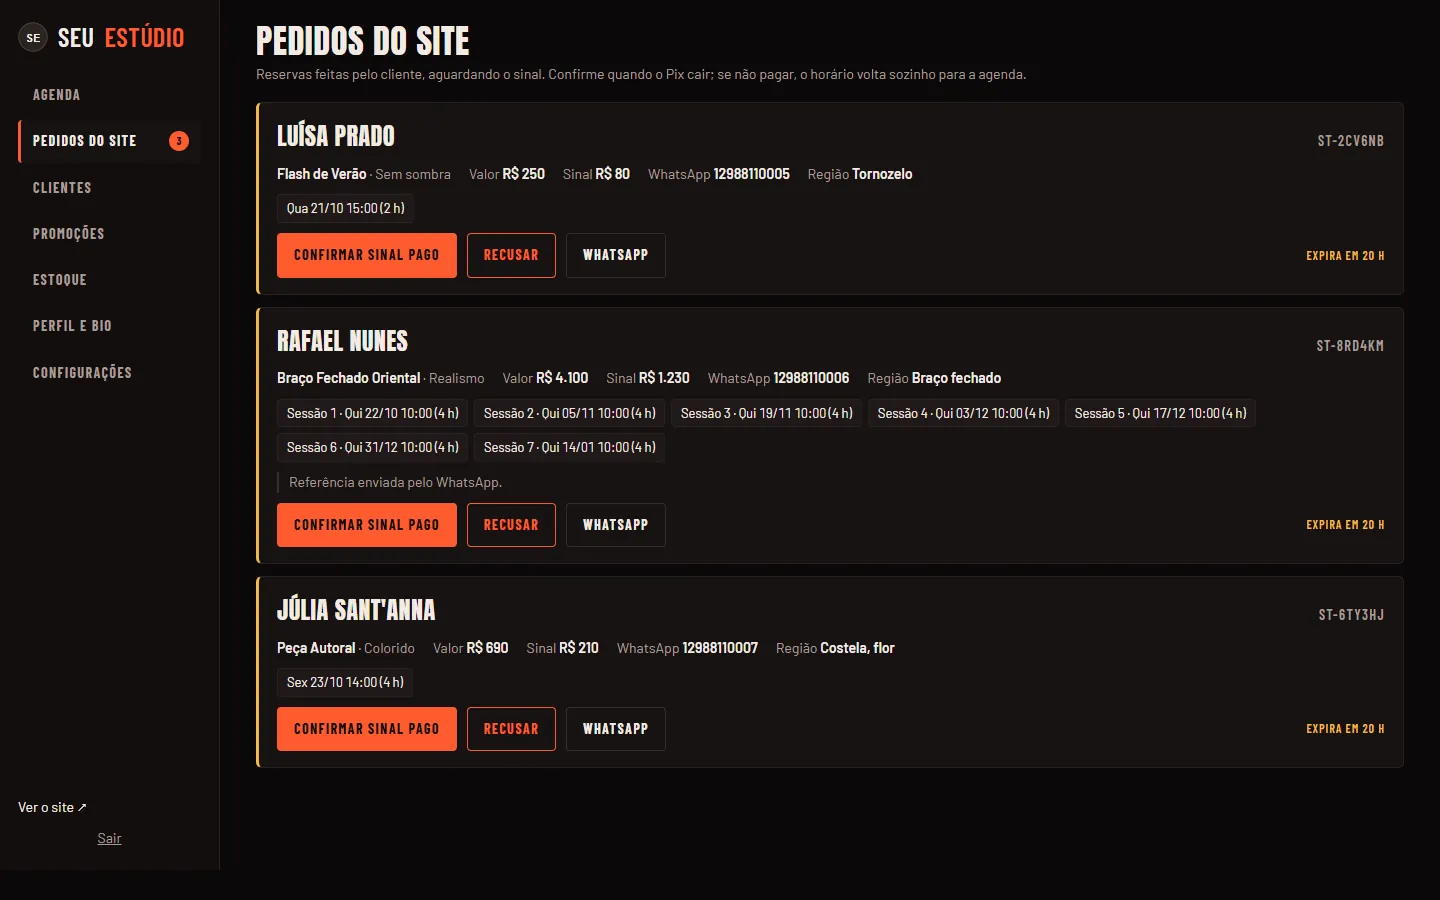The height and width of the screenshot is (900, 1440).
Task: Click the Pedidos do Site count badge
Action: point(179,141)
